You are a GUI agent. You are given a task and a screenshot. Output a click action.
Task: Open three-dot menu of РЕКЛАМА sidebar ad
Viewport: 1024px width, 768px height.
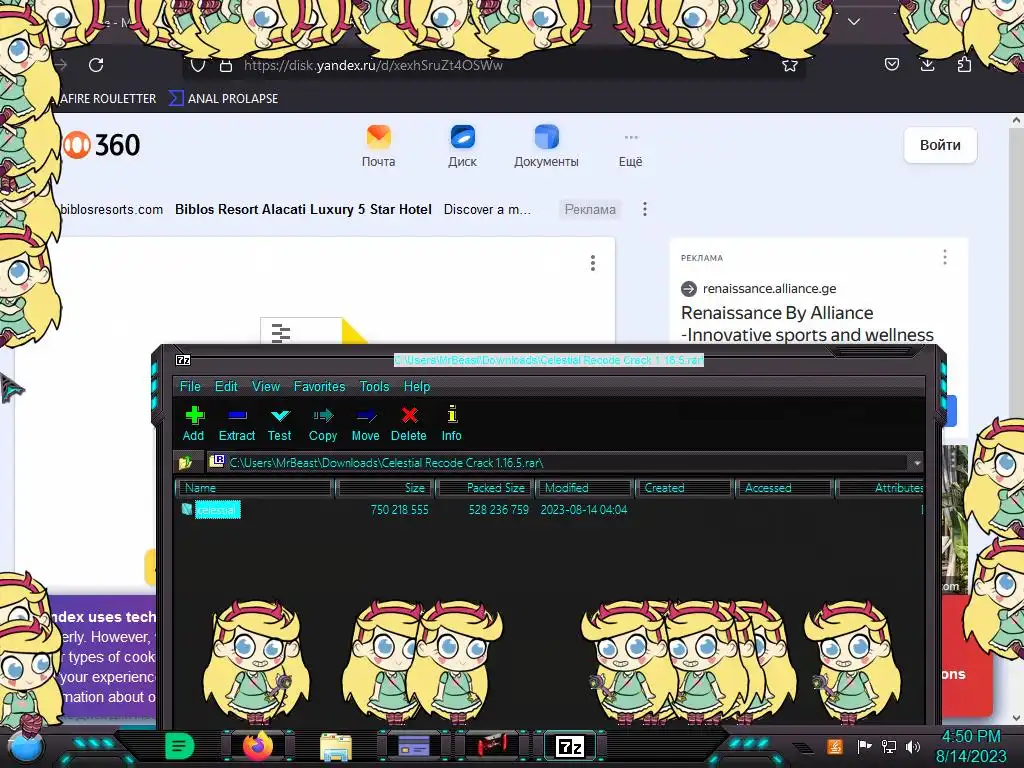pos(944,257)
